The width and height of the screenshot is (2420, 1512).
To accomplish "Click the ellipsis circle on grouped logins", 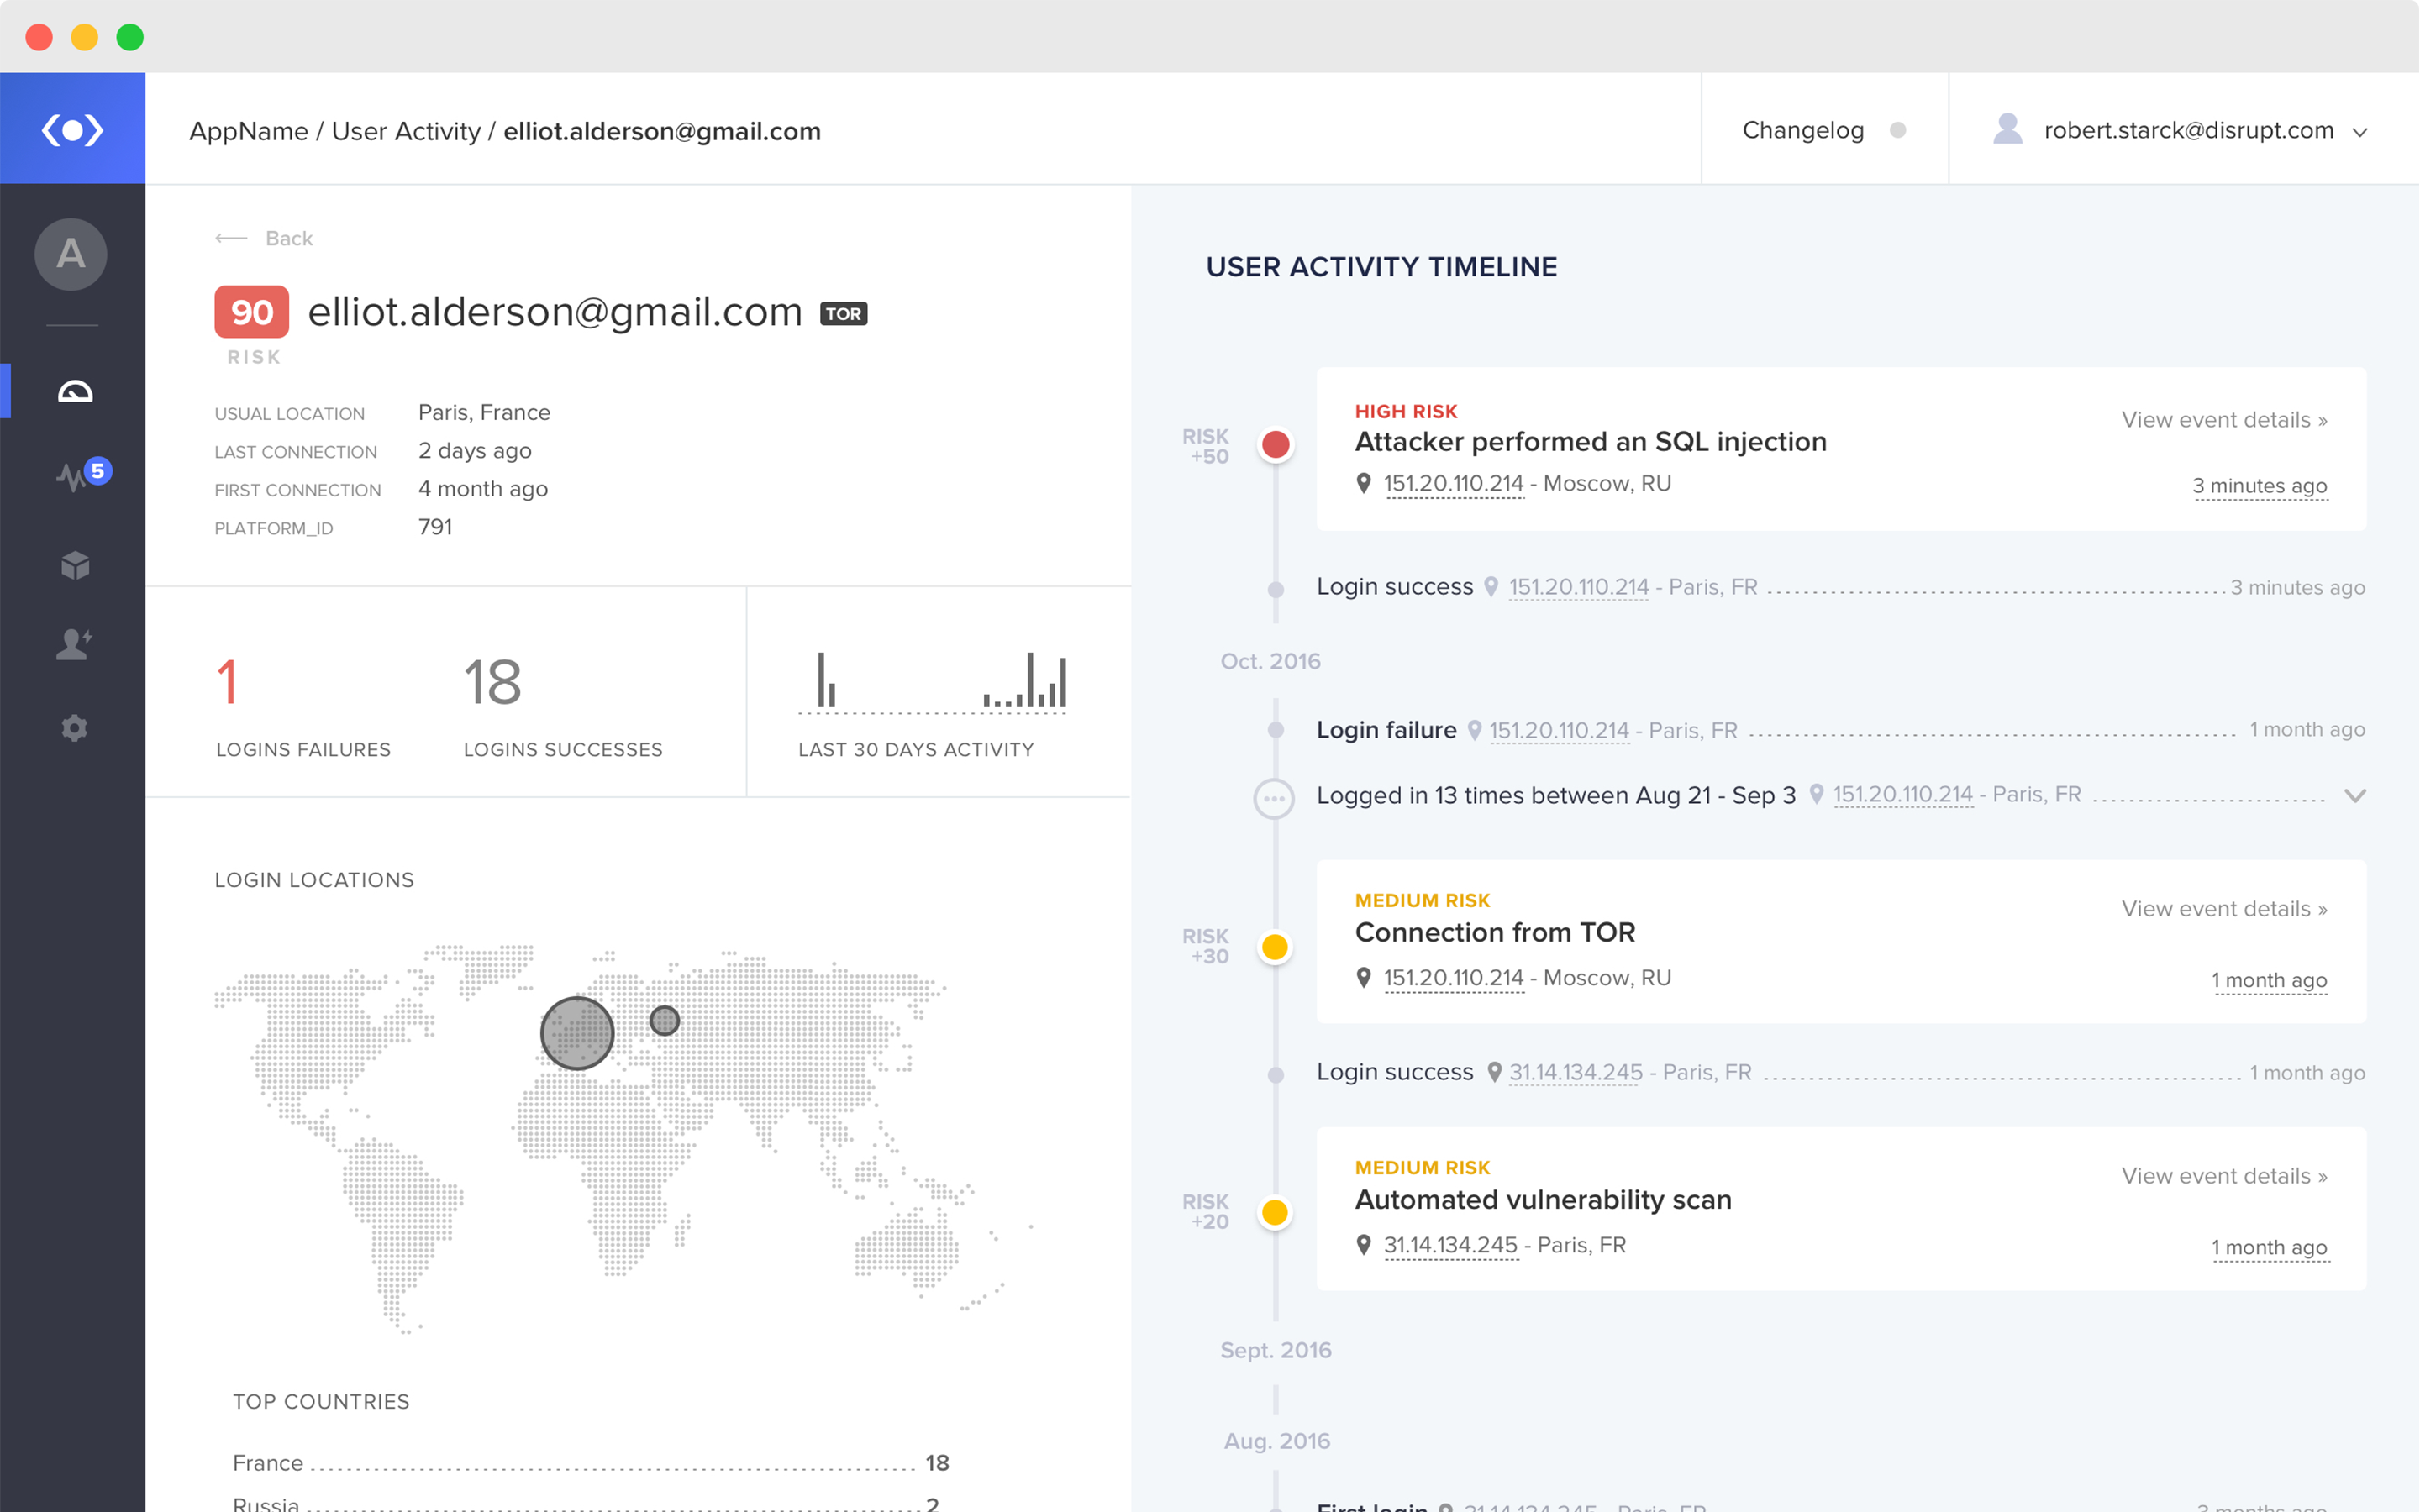I will [x=1274, y=798].
